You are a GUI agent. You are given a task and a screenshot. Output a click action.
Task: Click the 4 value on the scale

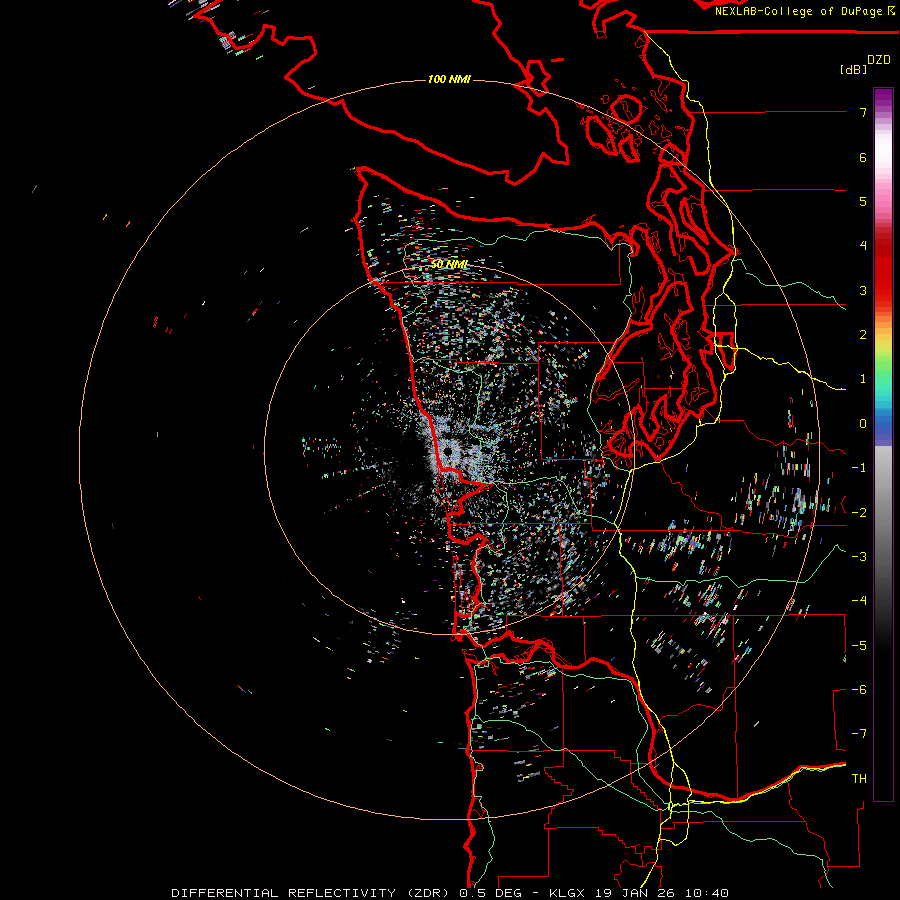click(863, 246)
